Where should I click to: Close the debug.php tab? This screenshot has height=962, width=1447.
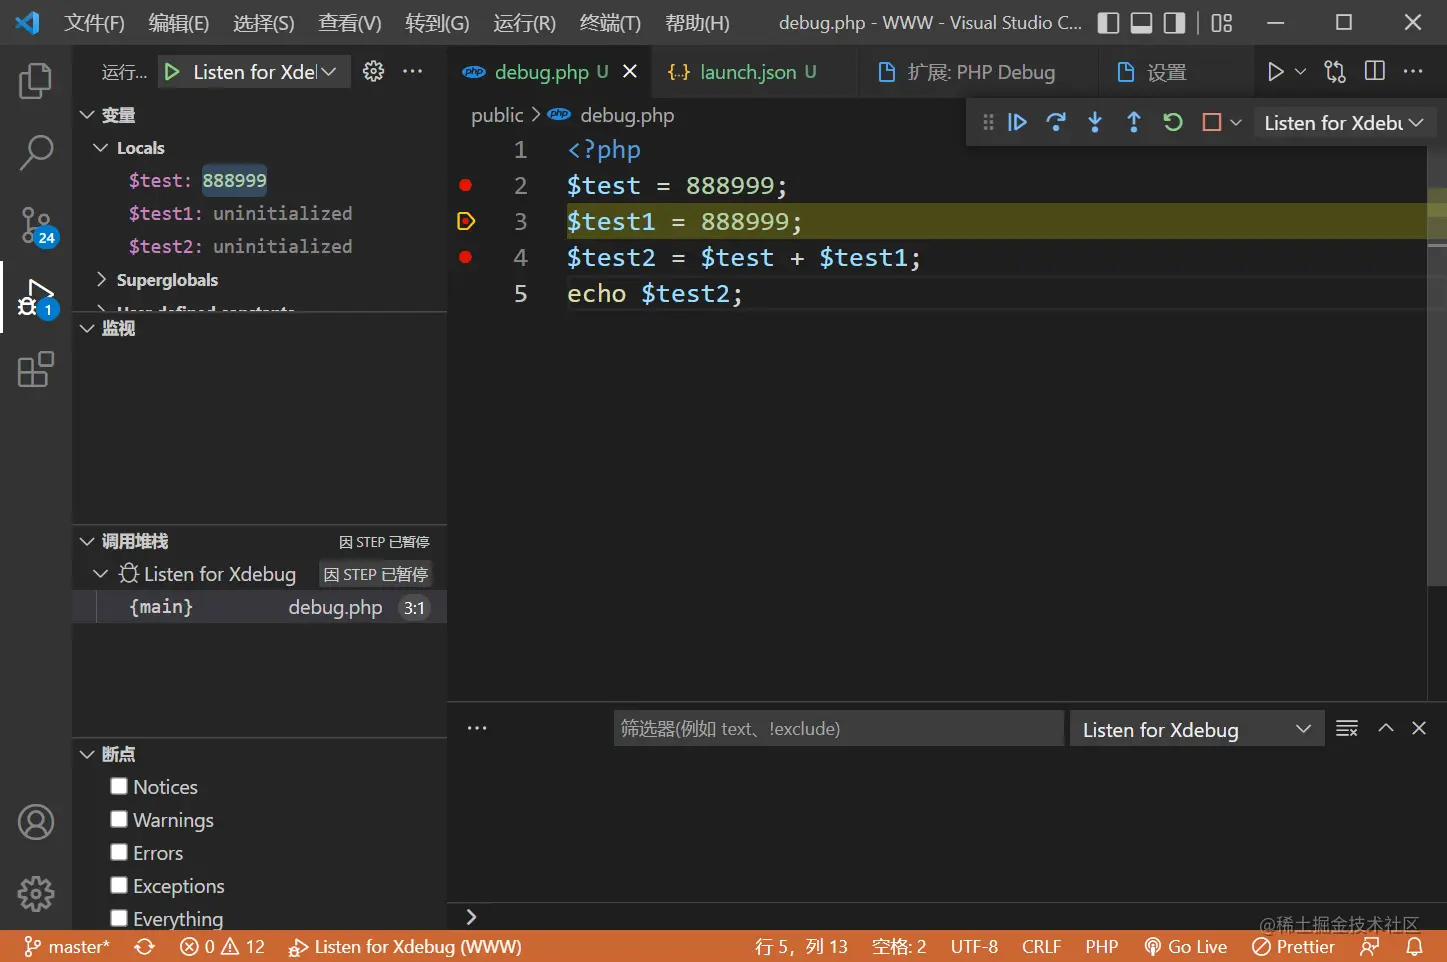(x=630, y=71)
